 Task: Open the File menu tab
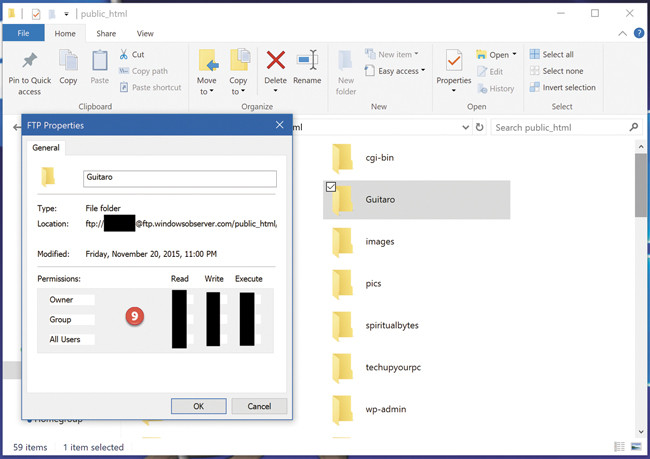pos(23,33)
